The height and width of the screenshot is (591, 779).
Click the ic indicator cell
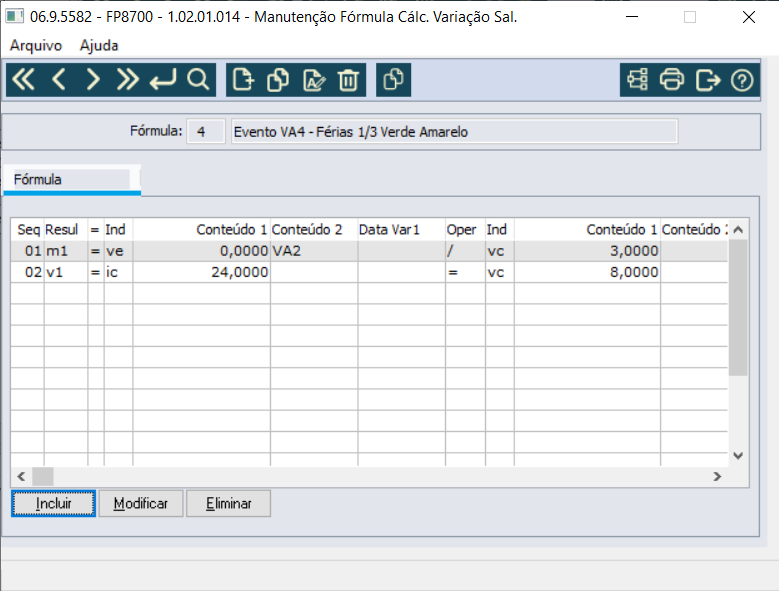tap(118, 272)
